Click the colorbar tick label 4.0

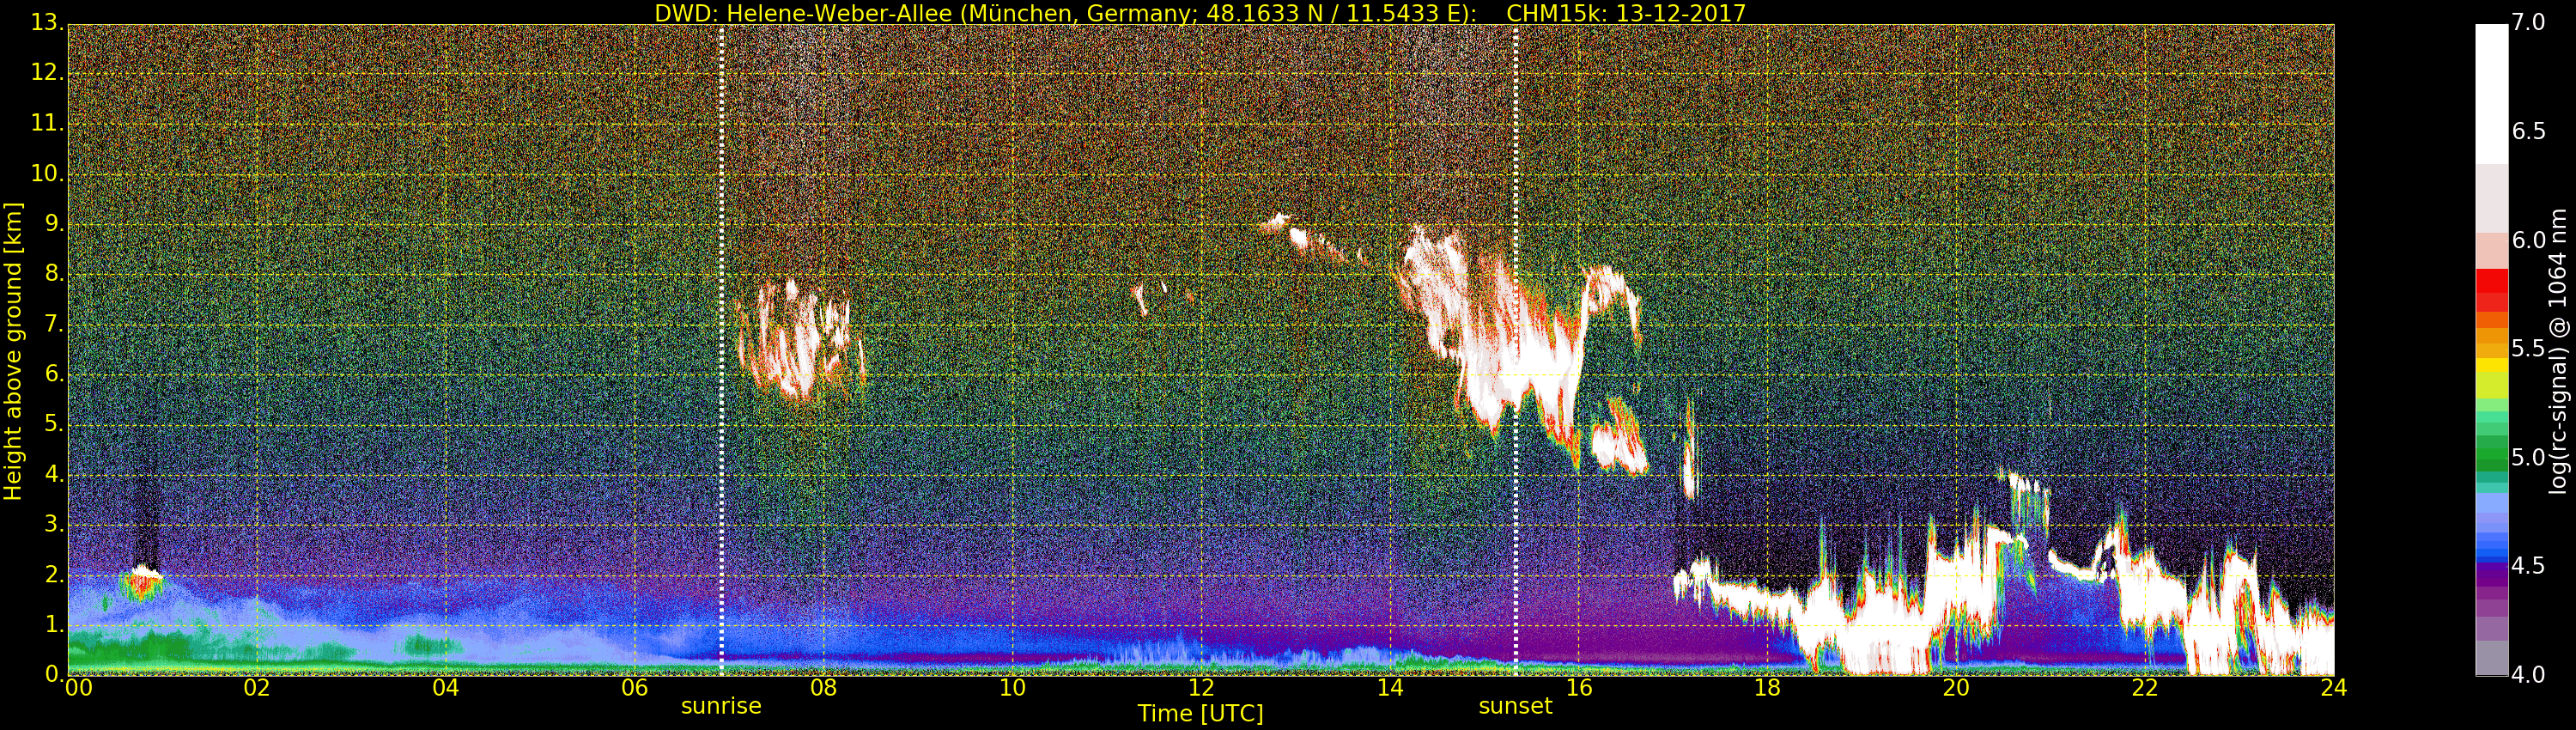(2528, 675)
